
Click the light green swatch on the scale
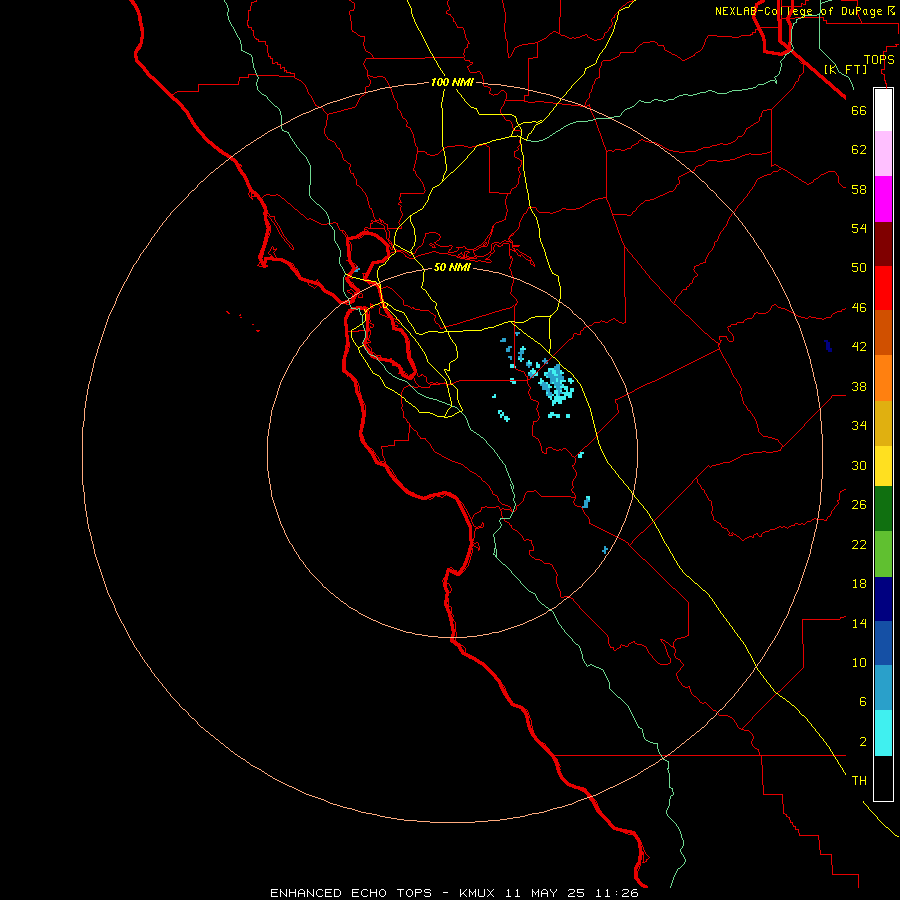pos(883,554)
